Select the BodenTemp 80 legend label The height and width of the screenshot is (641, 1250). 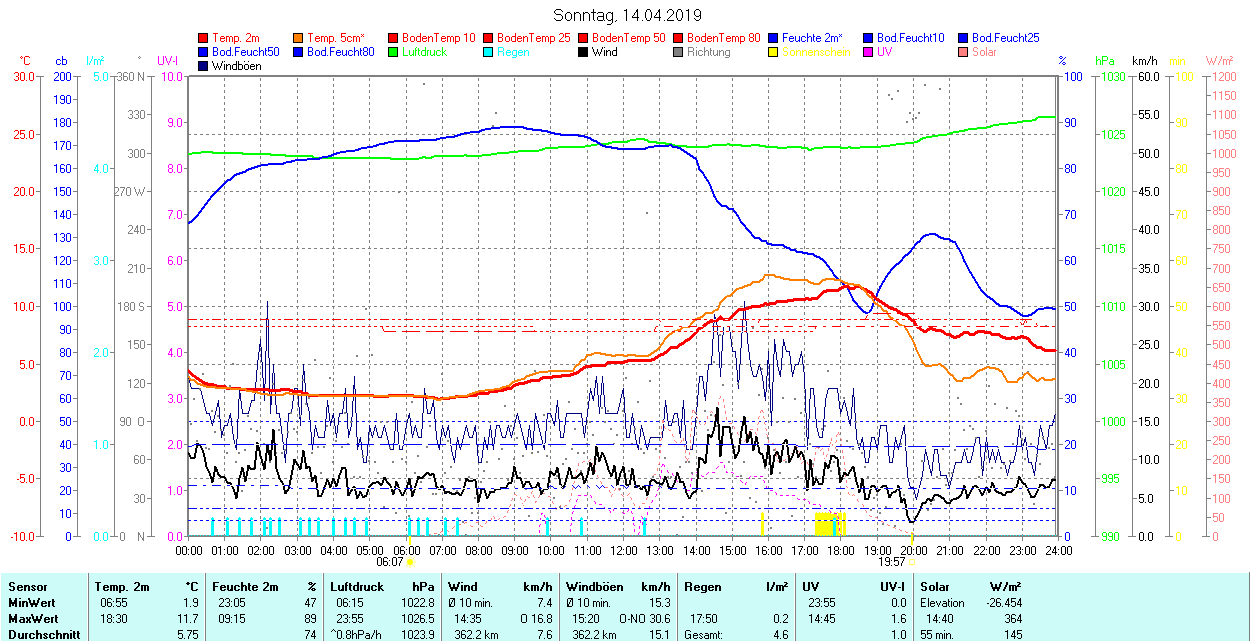(724, 38)
